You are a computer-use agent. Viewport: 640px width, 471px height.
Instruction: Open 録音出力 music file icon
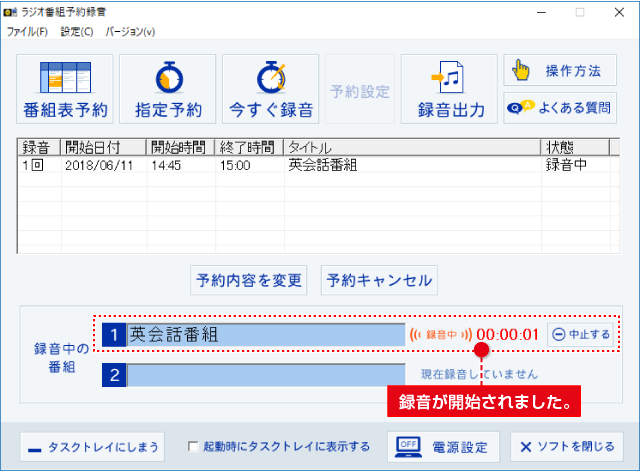point(448,77)
